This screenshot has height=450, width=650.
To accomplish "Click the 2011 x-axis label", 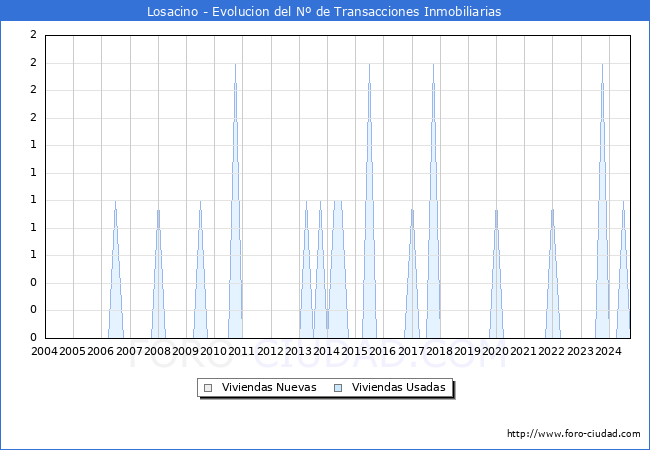I will [241, 351].
